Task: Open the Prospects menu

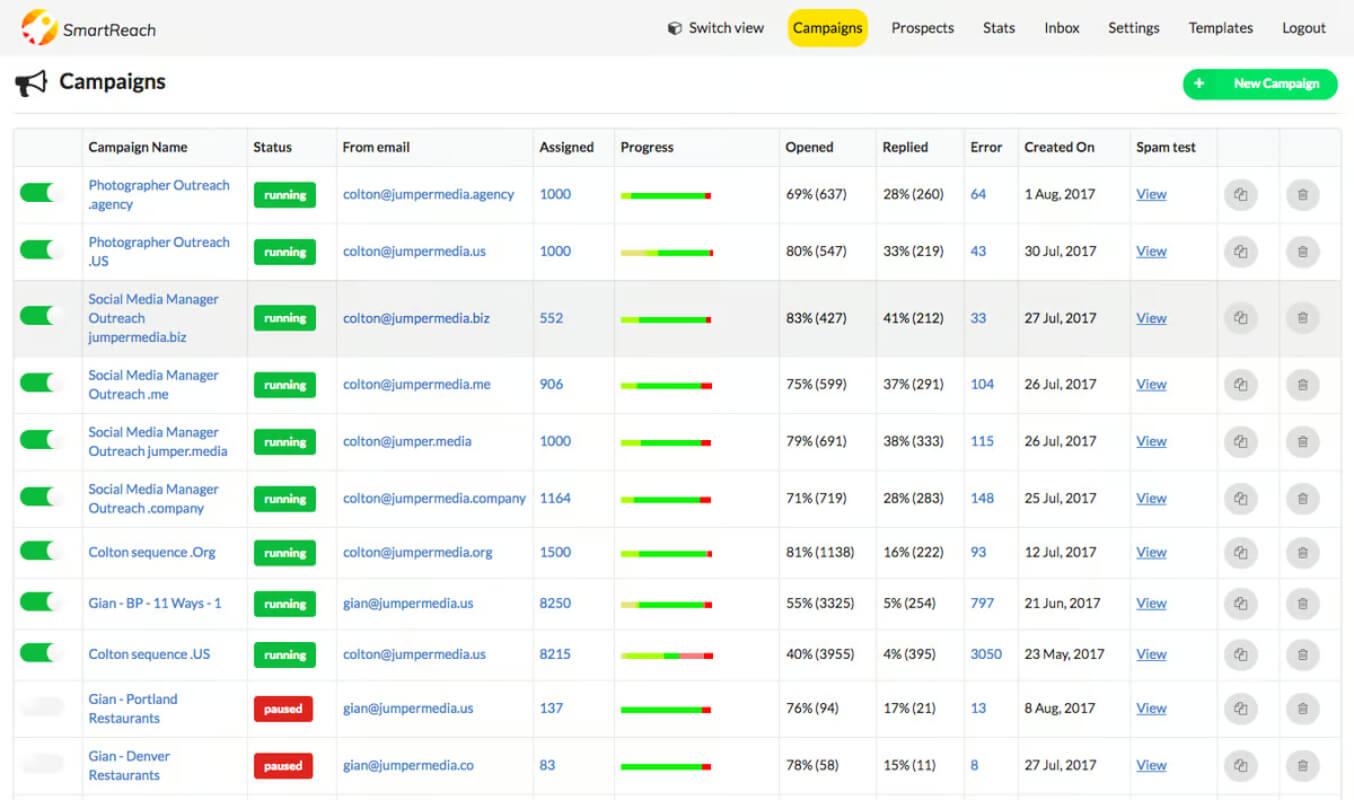Action: (x=922, y=28)
